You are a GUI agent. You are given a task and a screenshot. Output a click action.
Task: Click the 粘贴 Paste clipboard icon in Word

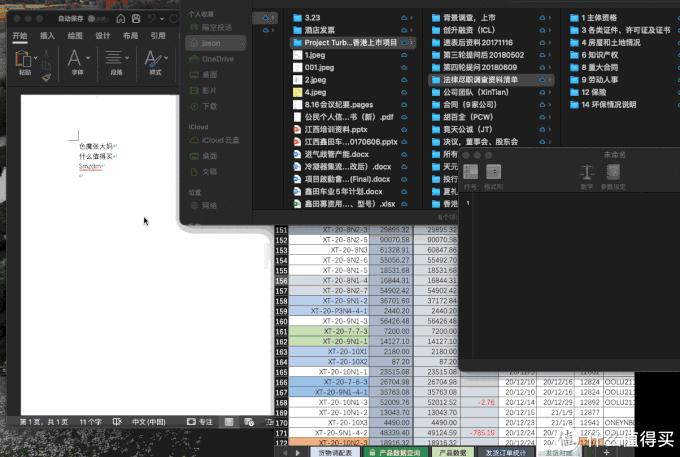(x=23, y=59)
